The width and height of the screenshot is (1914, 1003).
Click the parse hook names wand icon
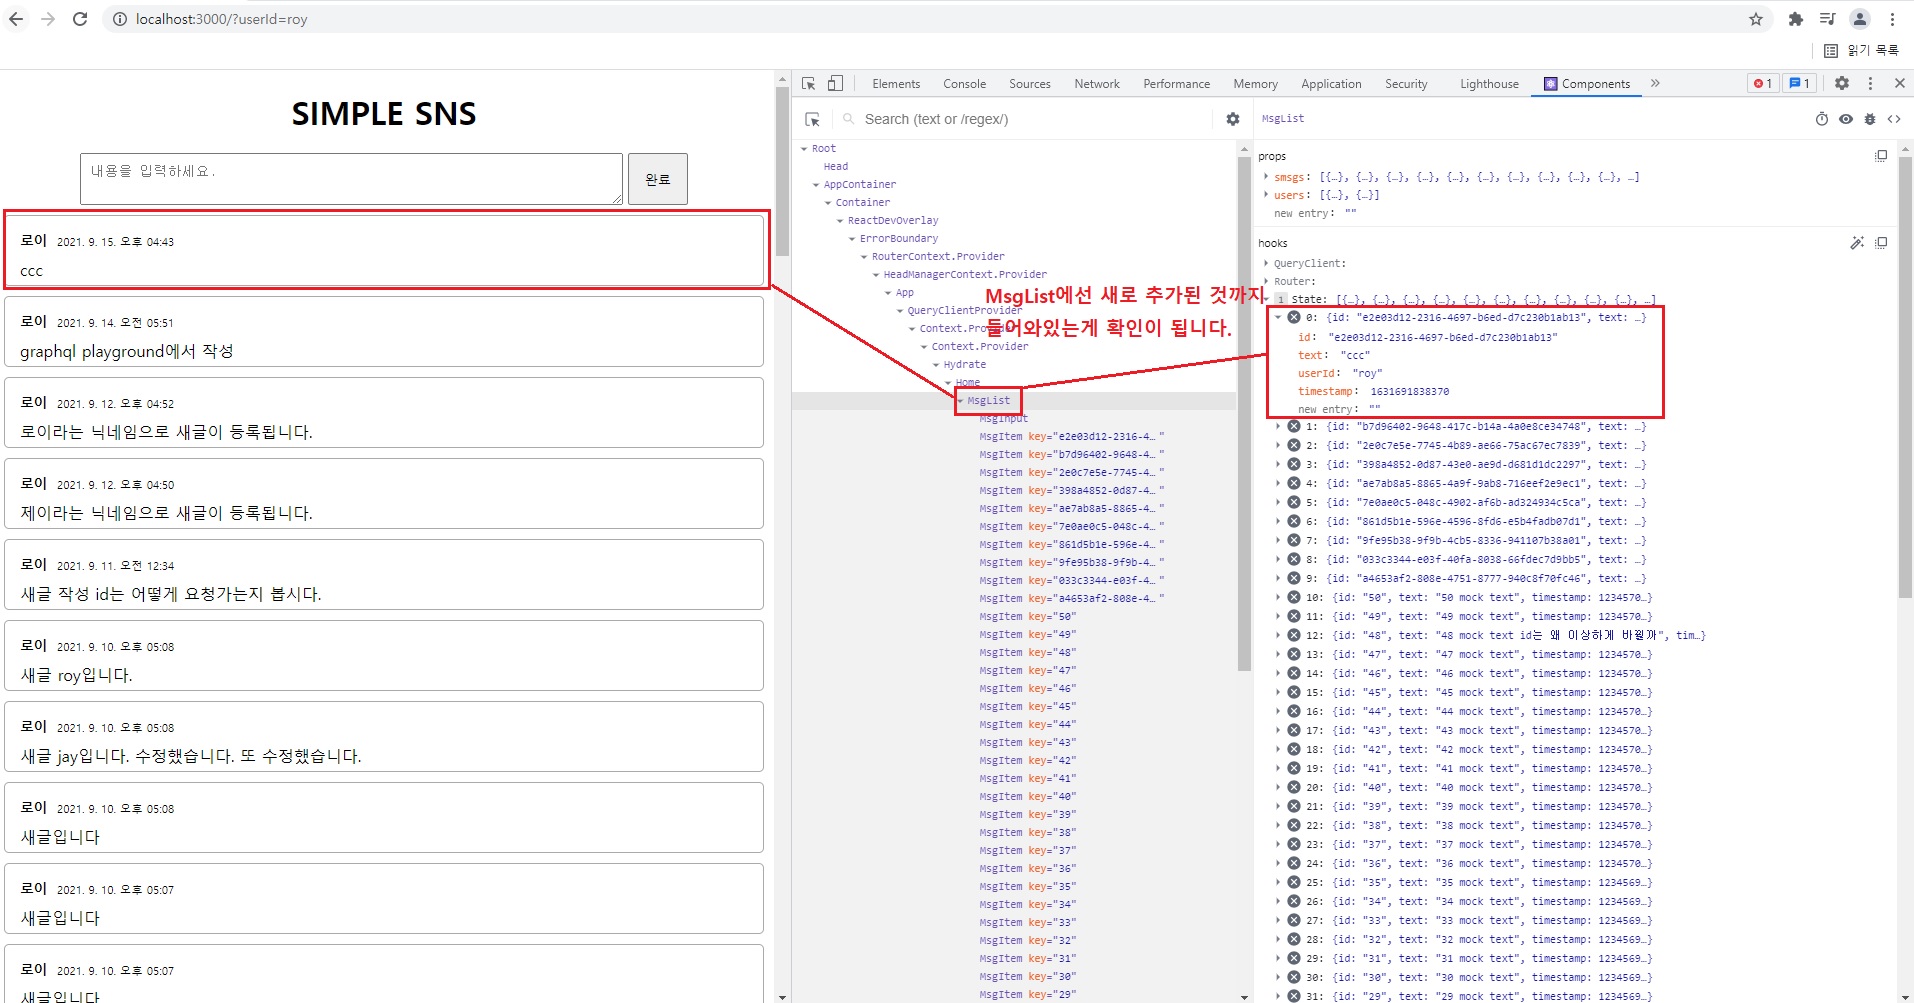pyautogui.click(x=1856, y=243)
